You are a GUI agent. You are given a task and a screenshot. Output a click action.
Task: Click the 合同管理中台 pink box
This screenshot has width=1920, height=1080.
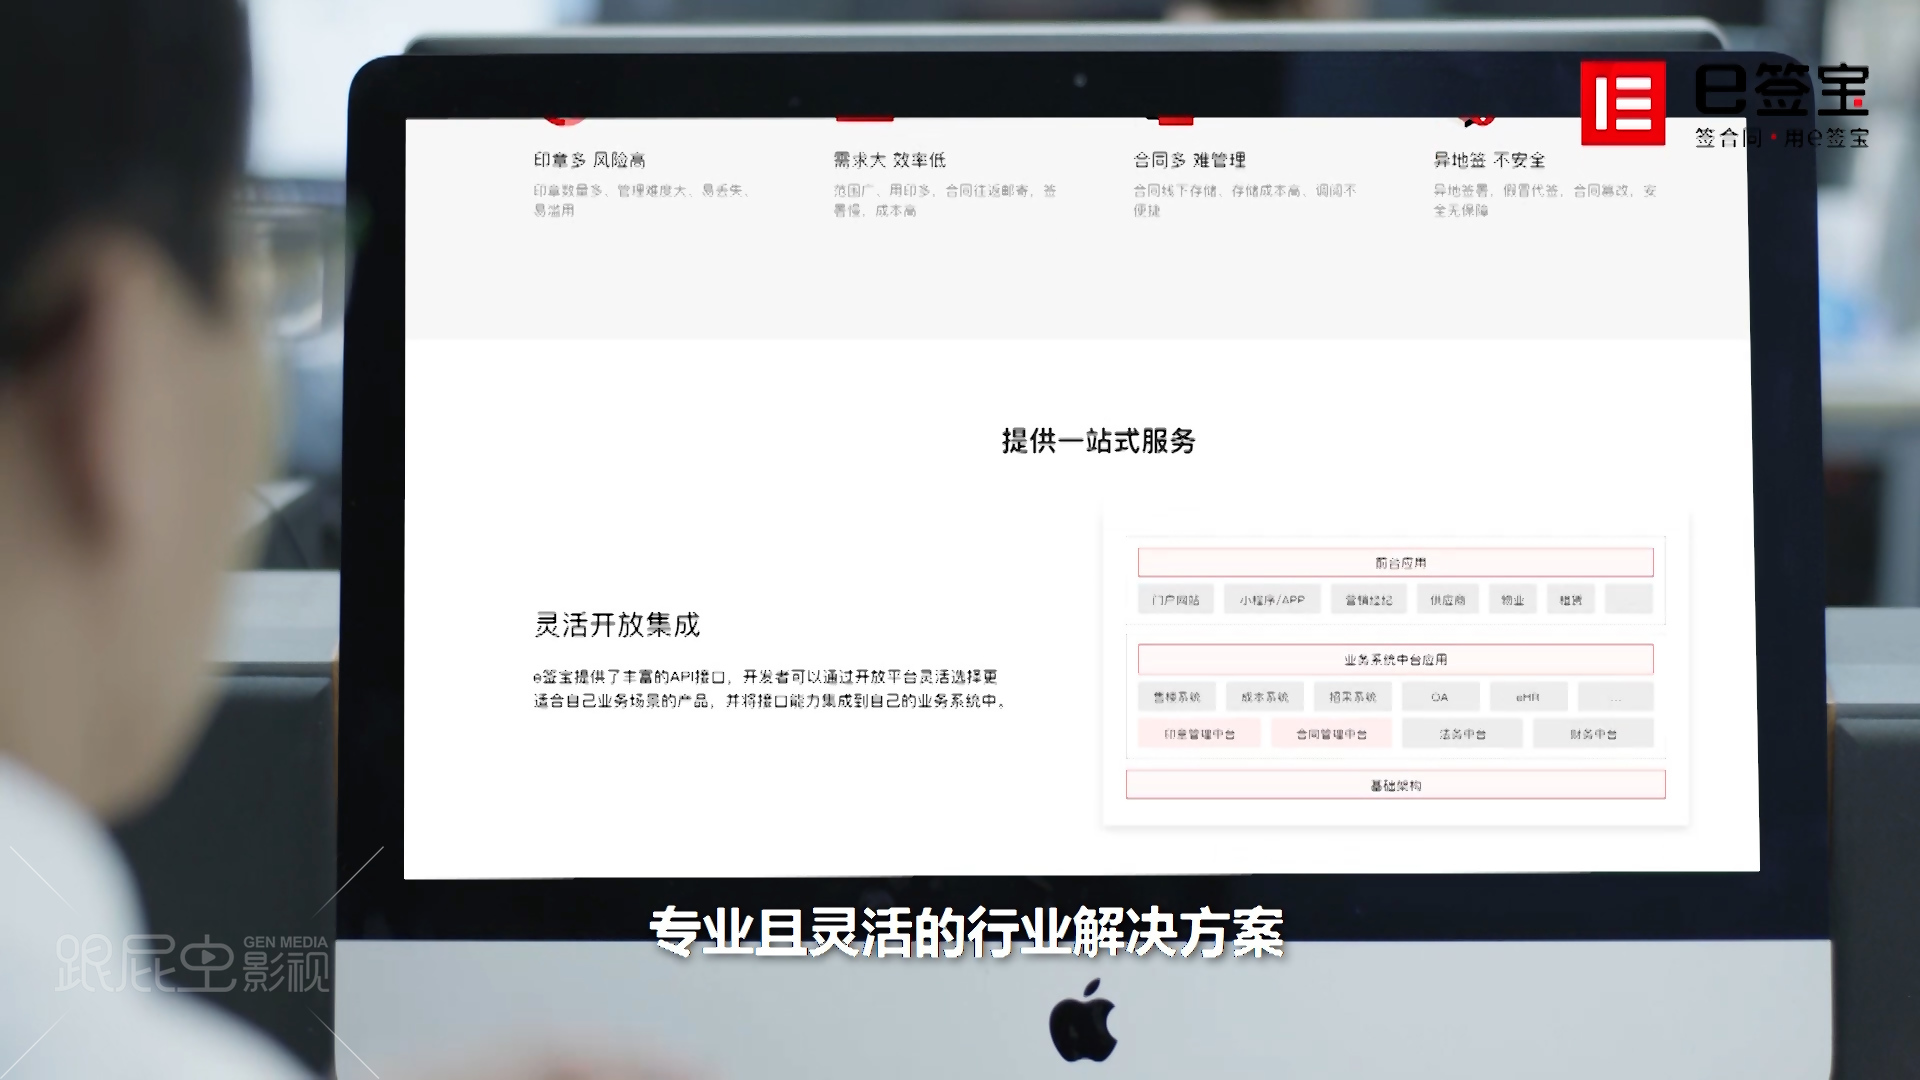tap(1331, 734)
